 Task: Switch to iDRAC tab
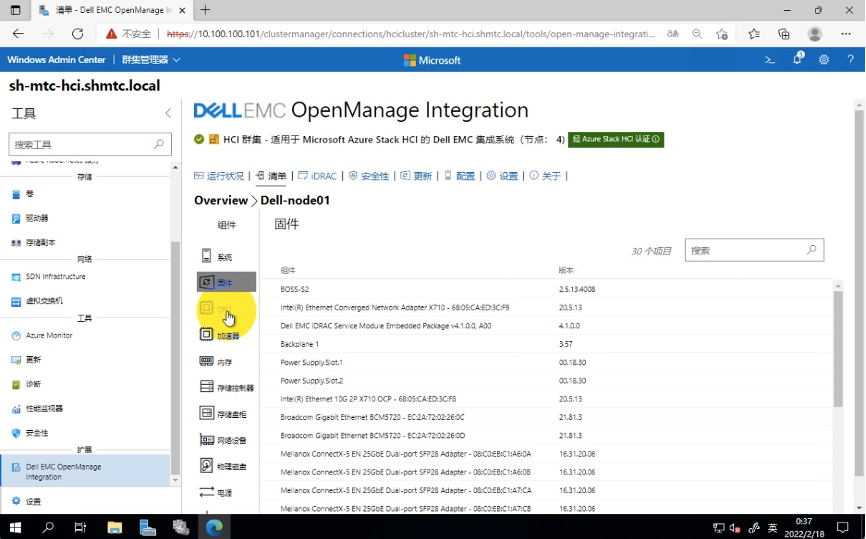[x=317, y=176]
